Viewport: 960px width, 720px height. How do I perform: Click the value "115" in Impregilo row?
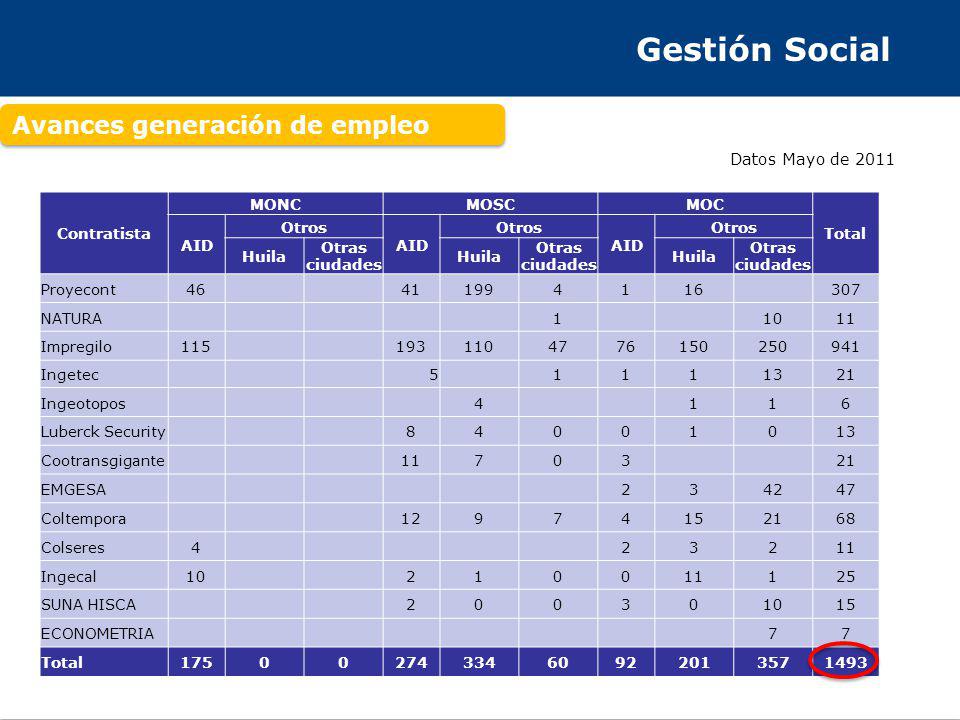(196, 347)
